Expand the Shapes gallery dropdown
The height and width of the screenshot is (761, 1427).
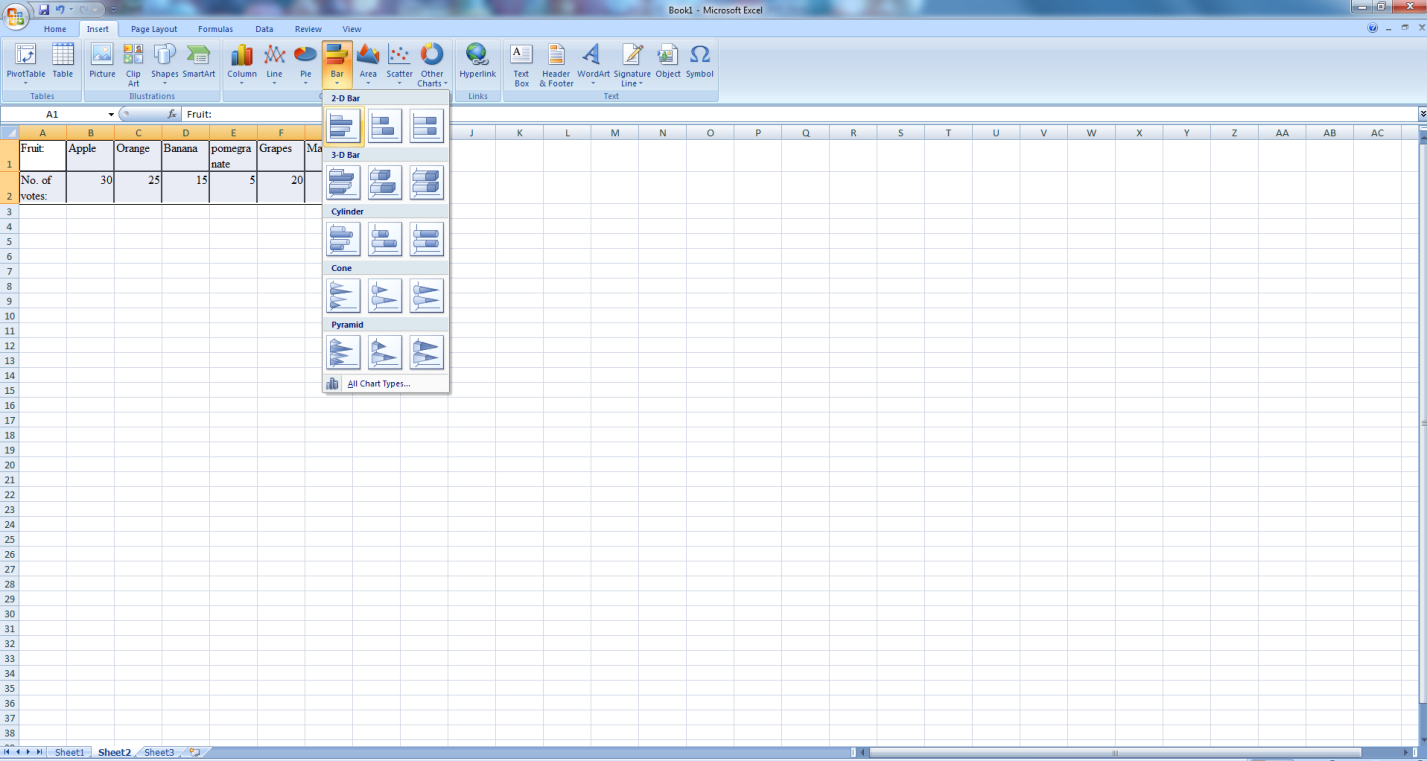pyautogui.click(x=165, y=64)
